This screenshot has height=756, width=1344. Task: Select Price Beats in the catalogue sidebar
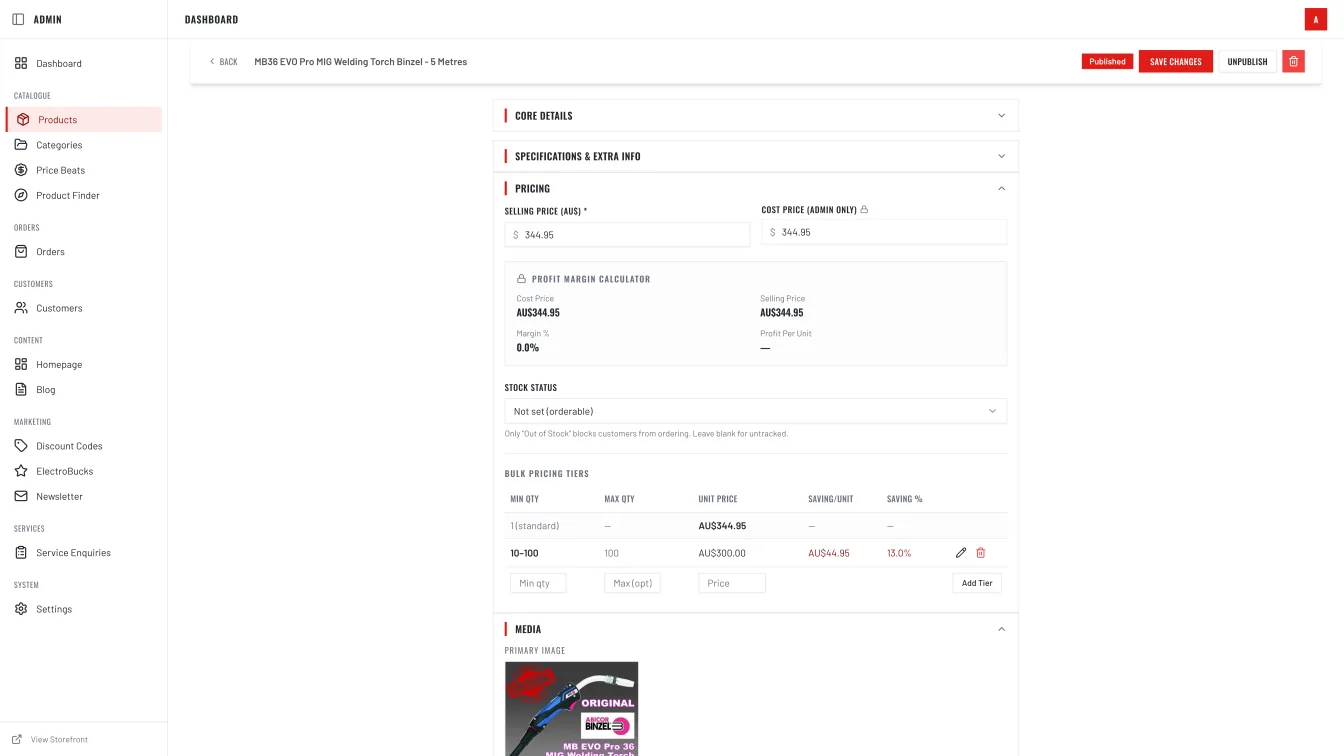(x=63, y=170)
